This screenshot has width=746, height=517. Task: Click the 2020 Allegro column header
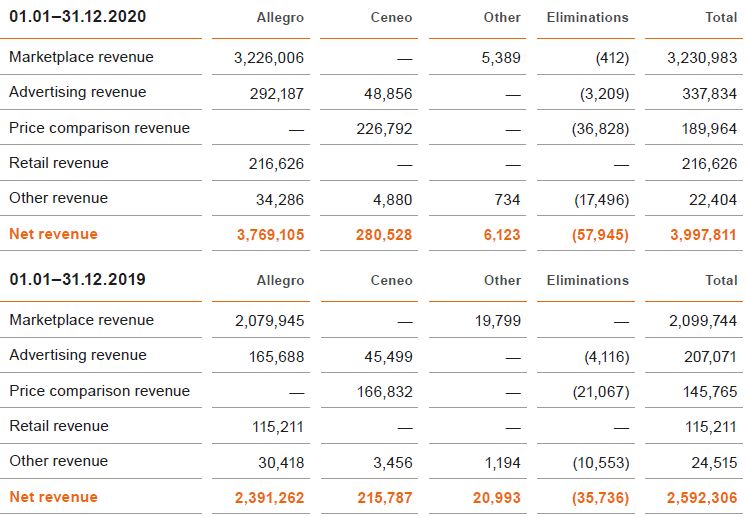click(x=280, y=18)
